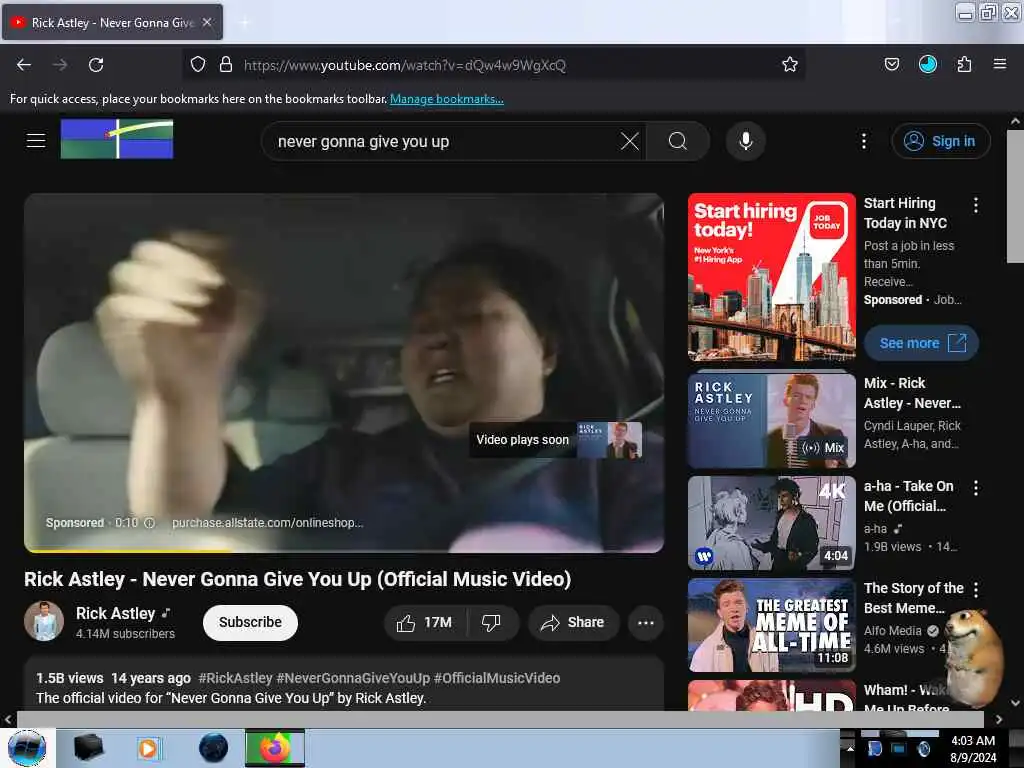Click See more on the sponsored ad

click(x=921, y=343)
